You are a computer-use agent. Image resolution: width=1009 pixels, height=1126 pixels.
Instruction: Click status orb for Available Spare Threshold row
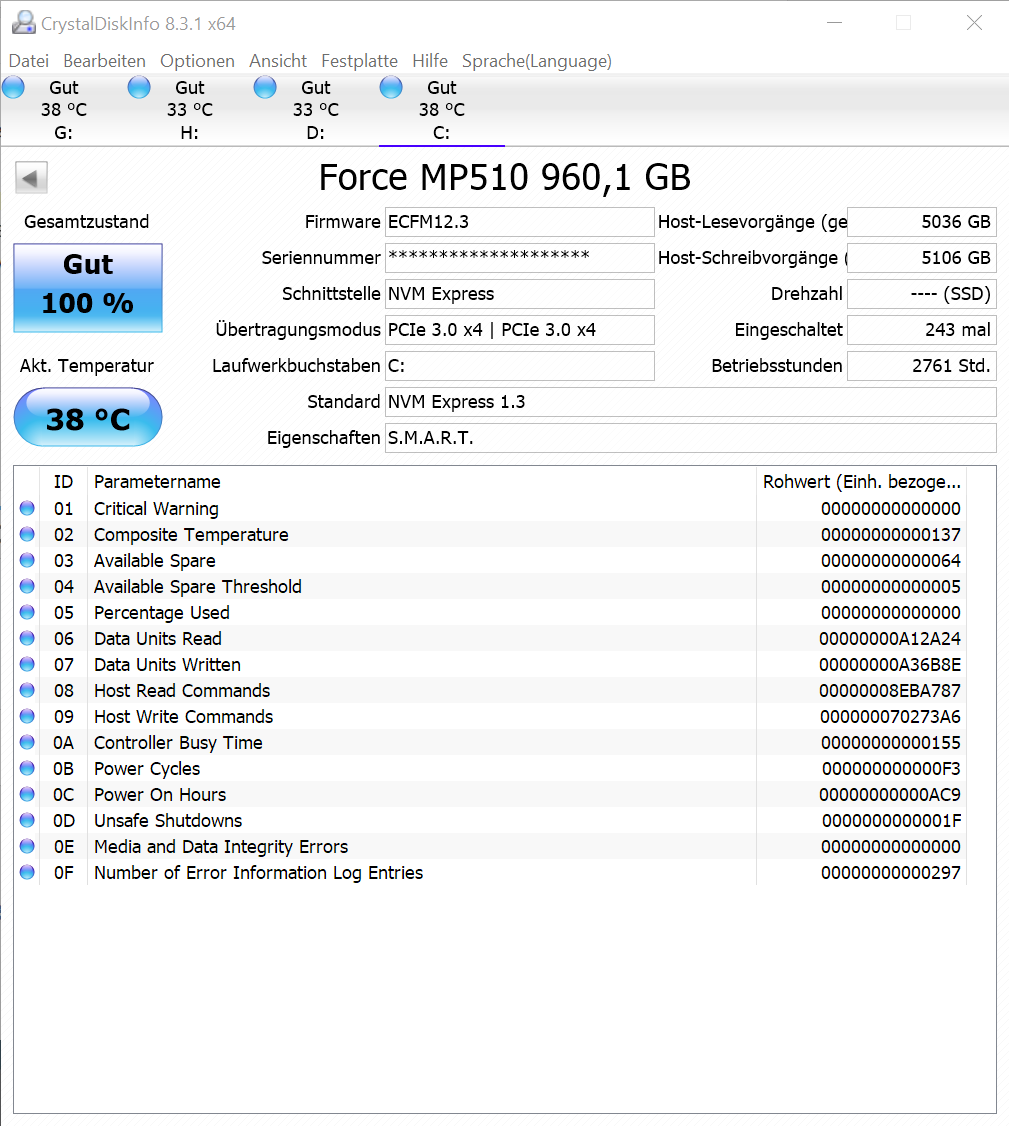pyautogui.click(x=27, y=586)
